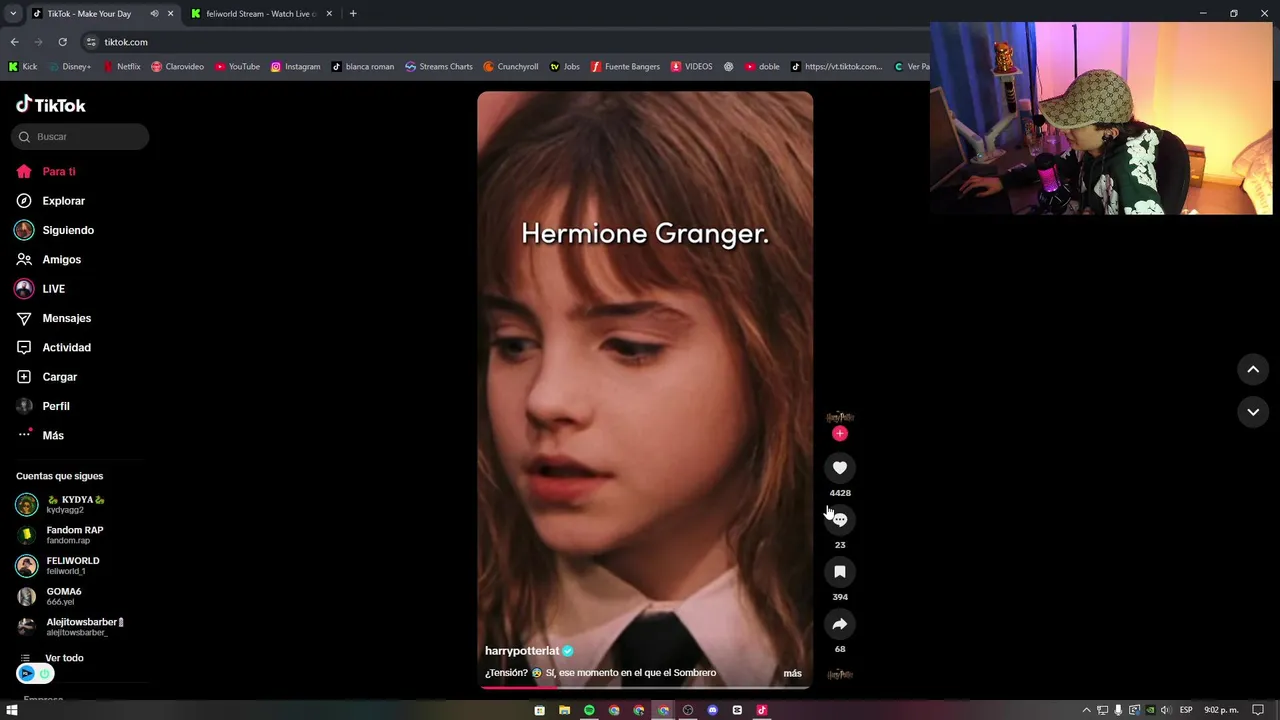
Task: Click the site info icon in address bar
Action: pyautogui.click(x=91, y=42)
